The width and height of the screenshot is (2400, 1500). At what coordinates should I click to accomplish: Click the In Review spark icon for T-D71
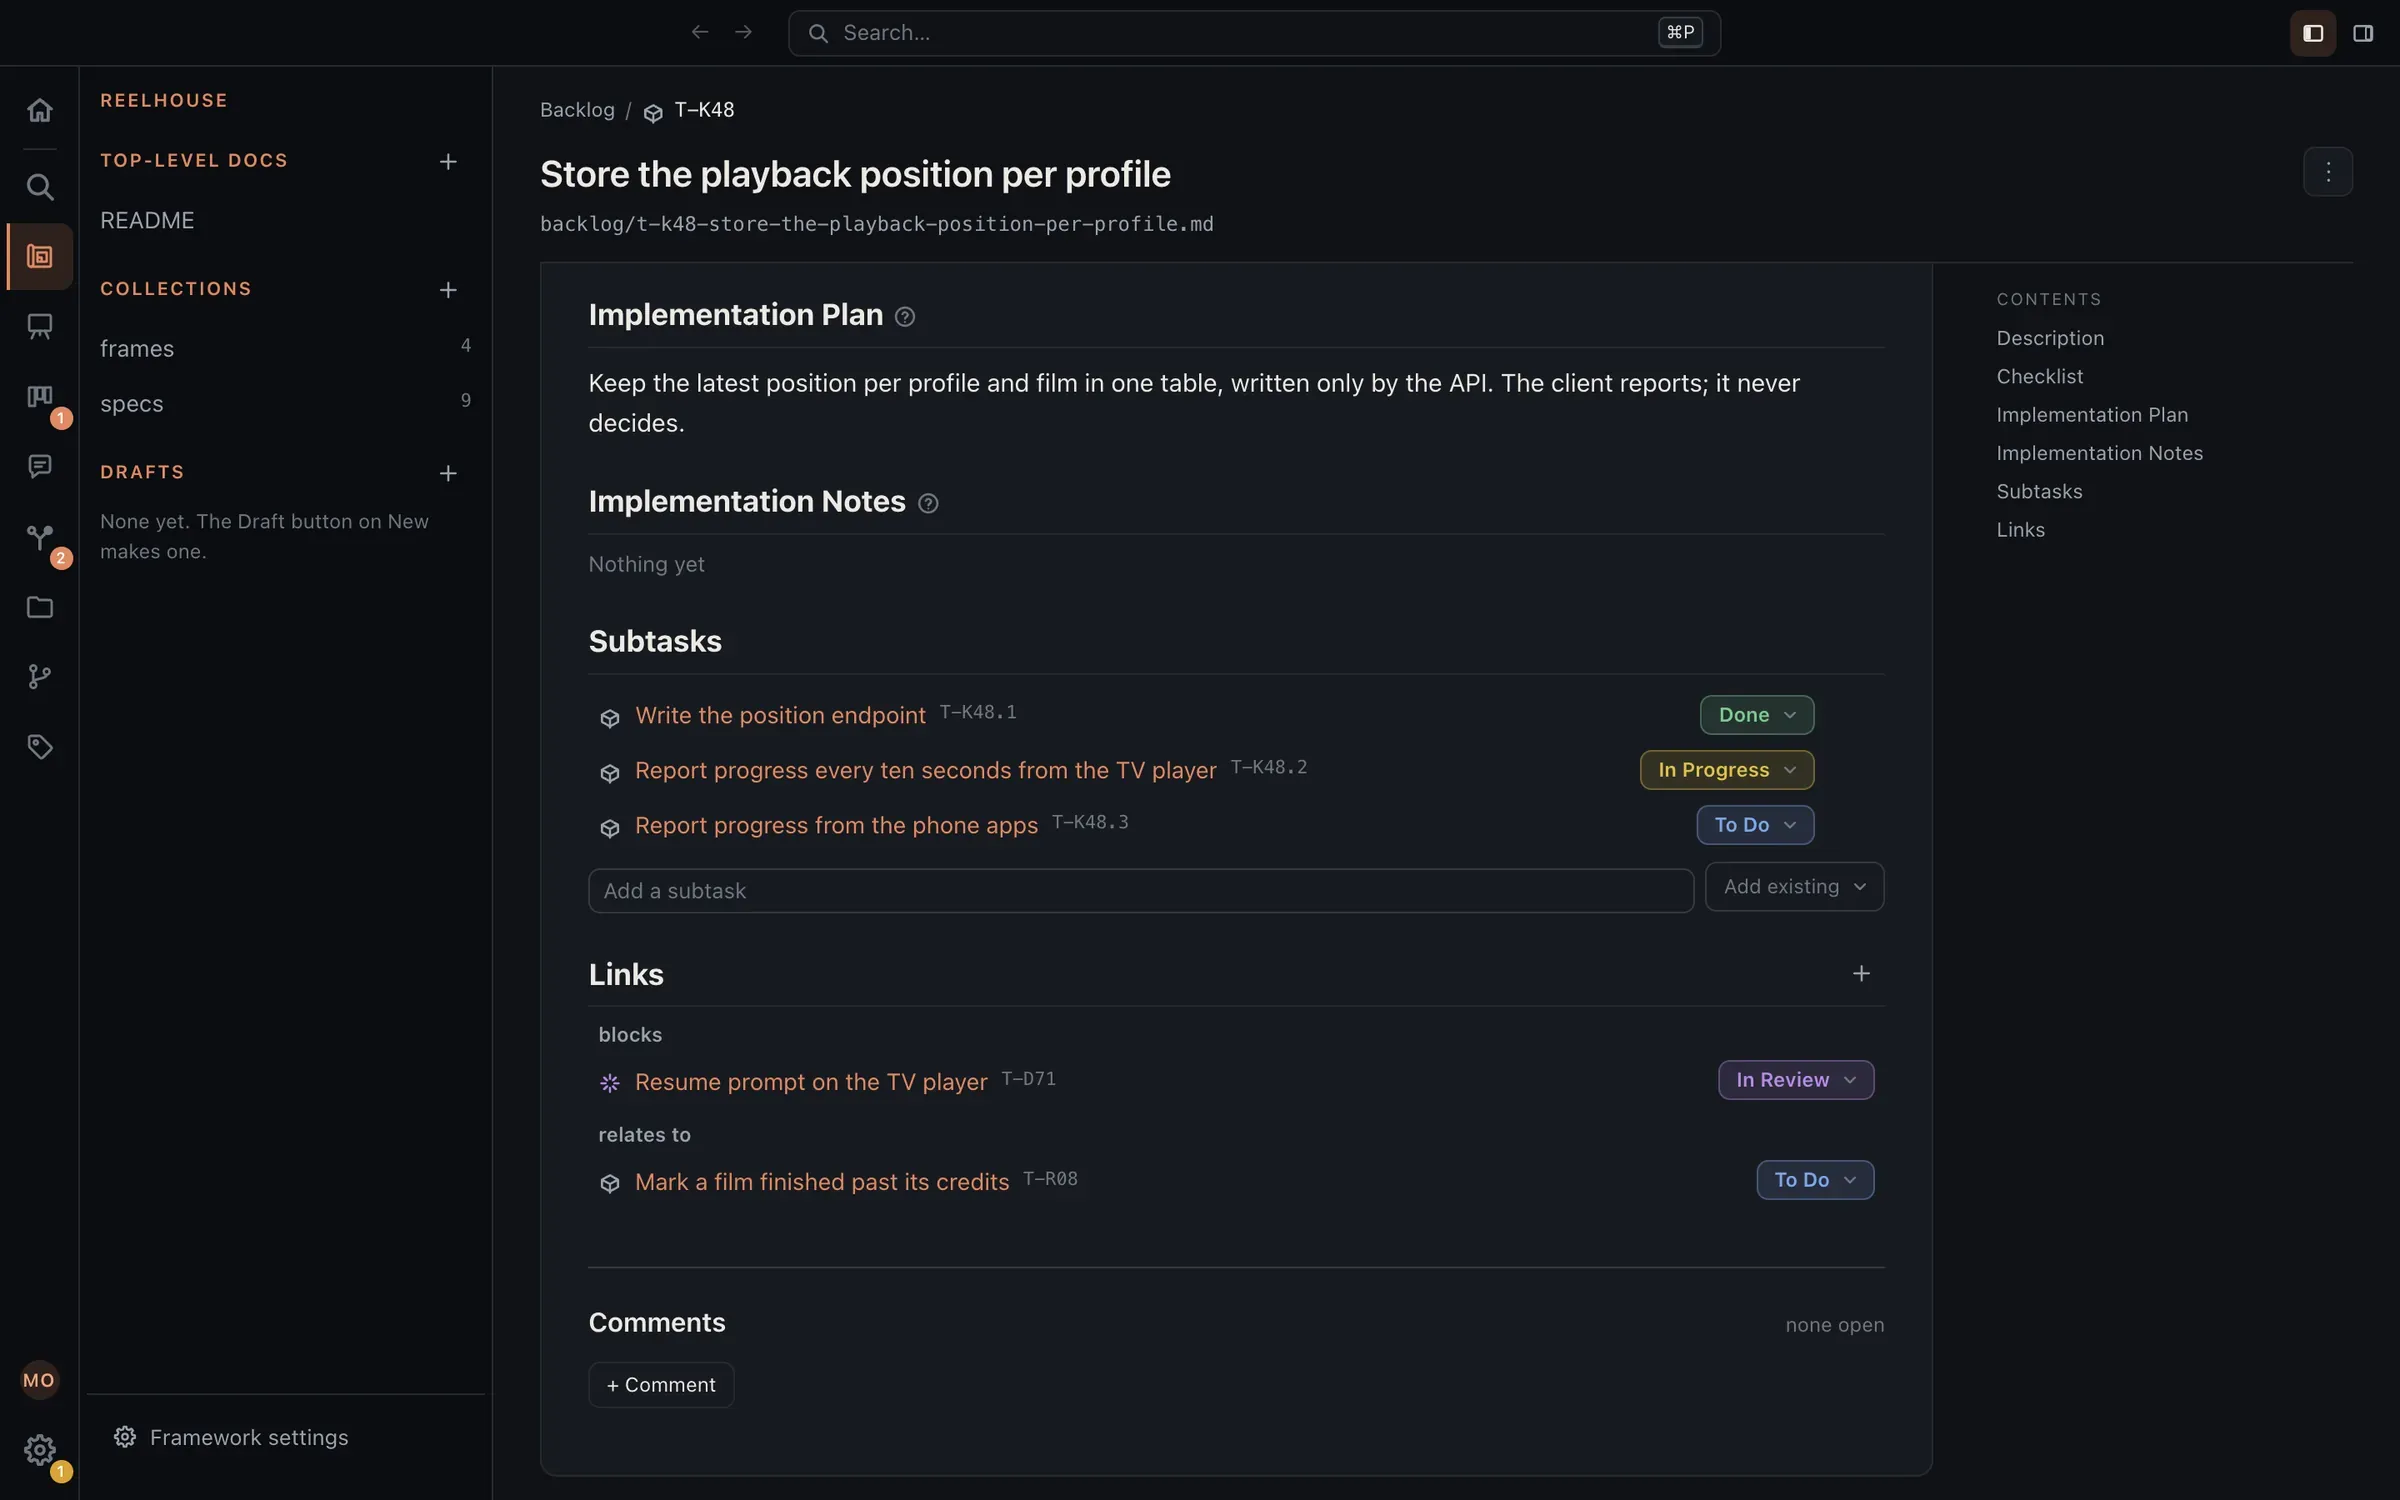609,1083
